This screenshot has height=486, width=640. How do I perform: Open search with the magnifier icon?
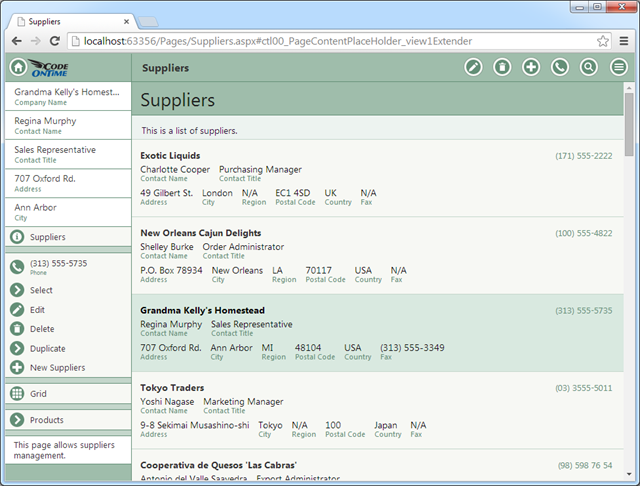pyautogui.click(x=589, y=68)
